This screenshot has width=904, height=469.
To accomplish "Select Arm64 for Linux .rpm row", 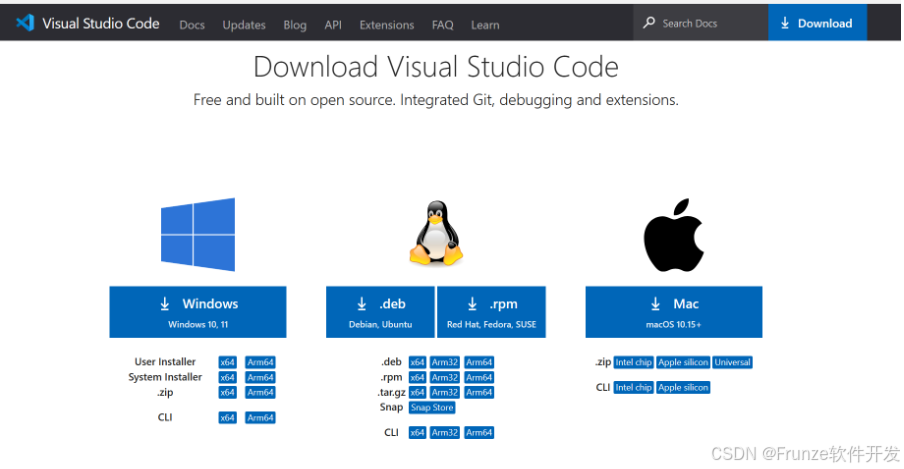I will tap(479, 377).
